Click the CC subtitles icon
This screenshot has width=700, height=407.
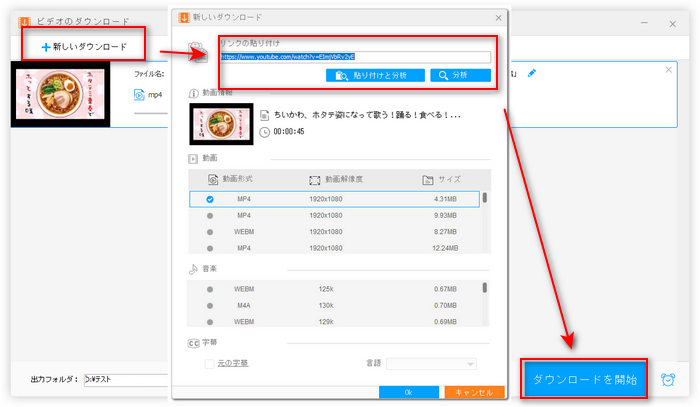tap(193, 343)
